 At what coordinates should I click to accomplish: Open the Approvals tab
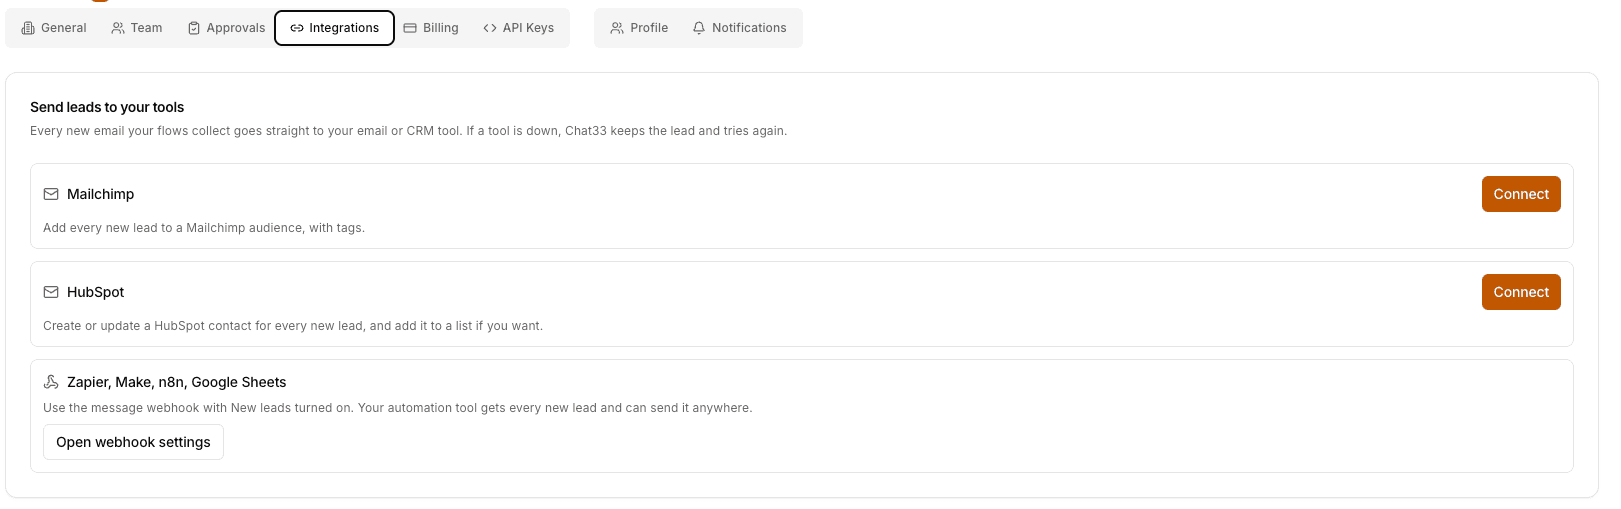point(226,28)
